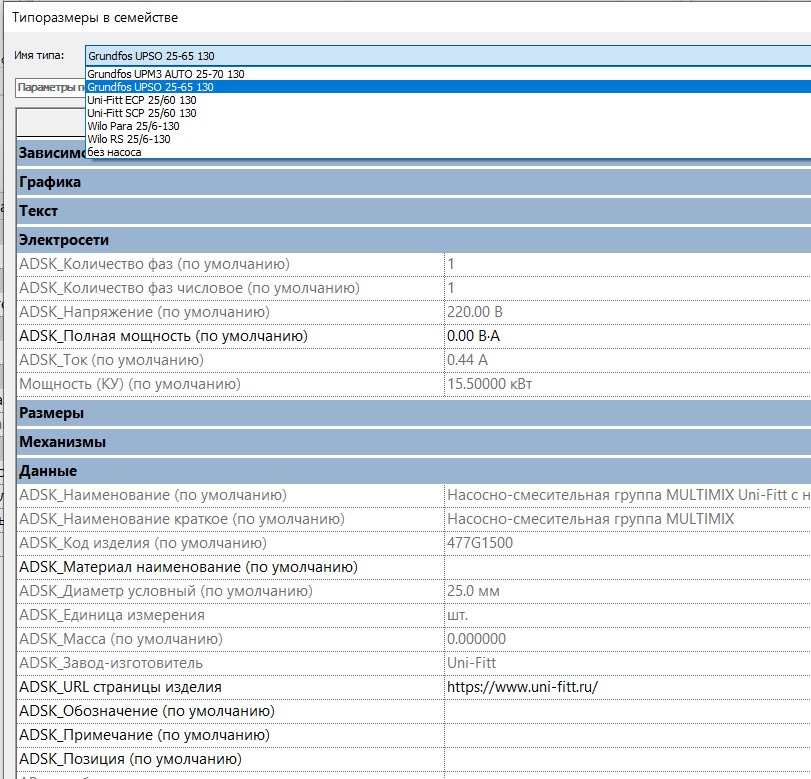Expand the Размеры parameter group
The height and width of the screenshot is (779, 811).
pos(414,413)
